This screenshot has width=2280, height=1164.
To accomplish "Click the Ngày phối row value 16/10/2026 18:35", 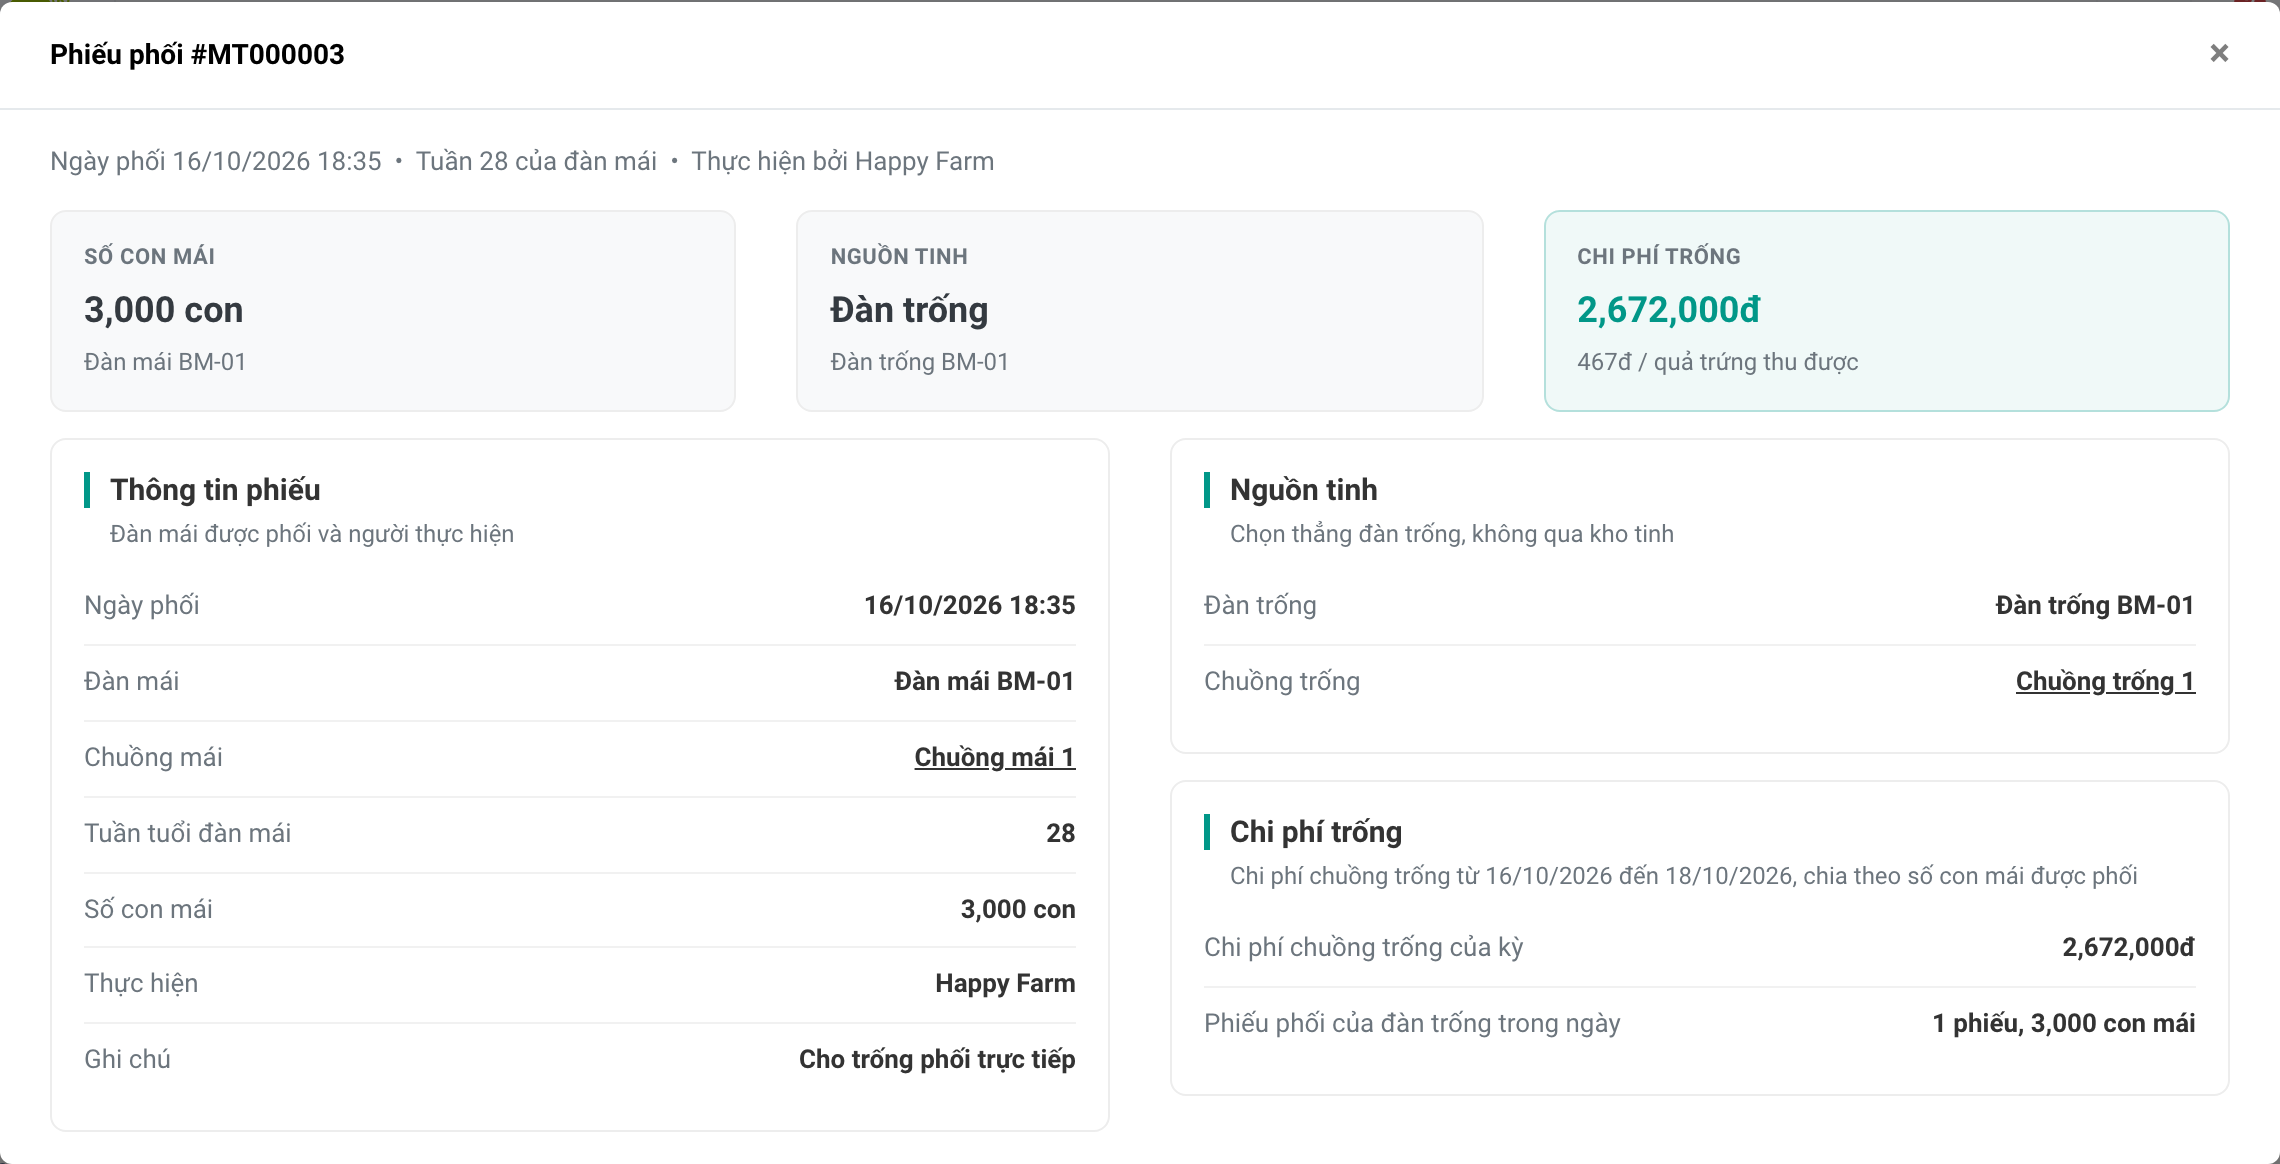I will click(x=969, y=605).
